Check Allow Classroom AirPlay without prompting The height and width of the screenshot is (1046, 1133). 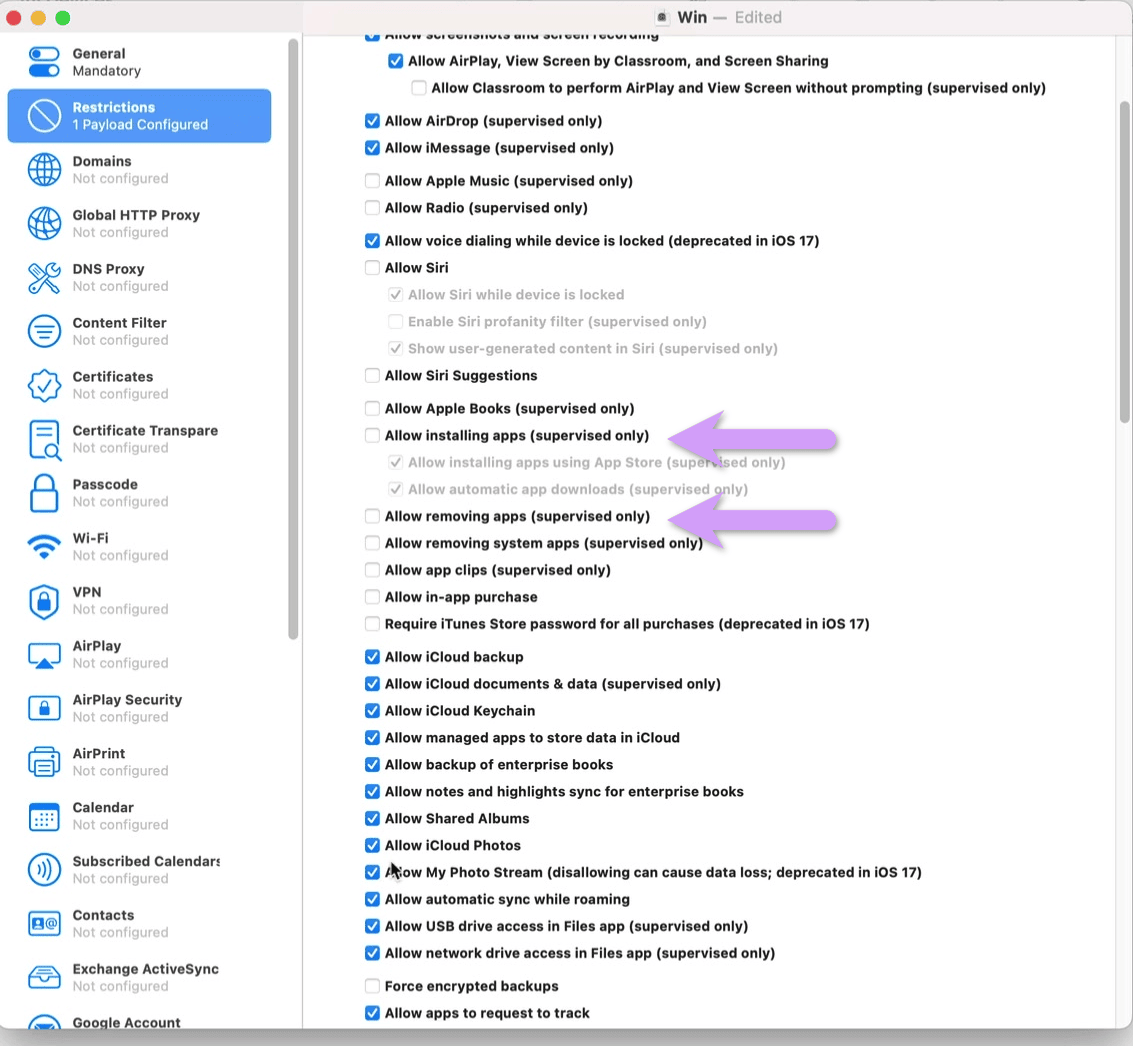tap(418, 88)
